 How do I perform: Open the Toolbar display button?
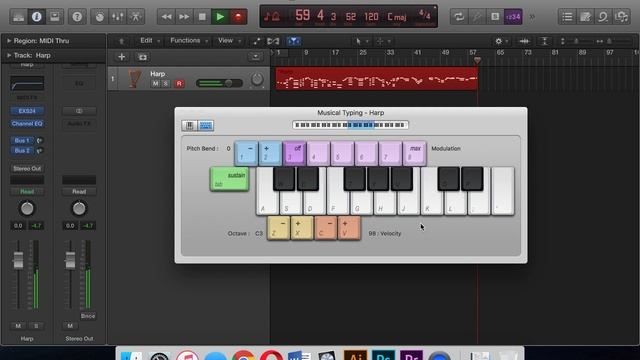tap(55, 17)
